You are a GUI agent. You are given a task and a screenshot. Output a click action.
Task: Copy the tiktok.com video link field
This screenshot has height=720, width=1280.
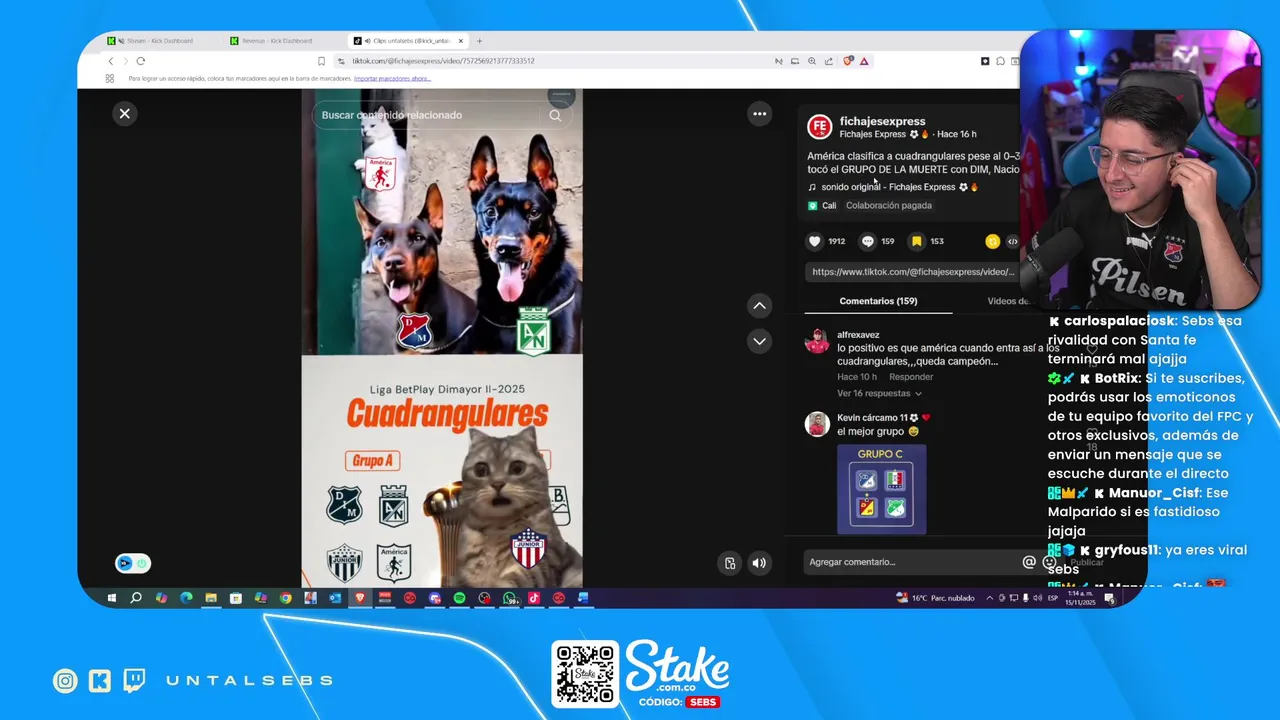coord(912,272)
